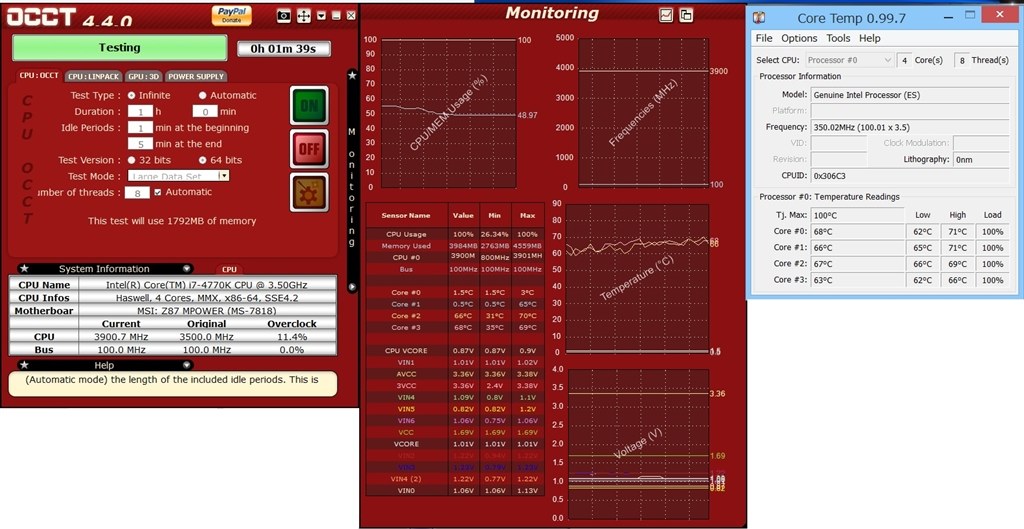Toggle Automatic threads checkbox

coord(157,192)
